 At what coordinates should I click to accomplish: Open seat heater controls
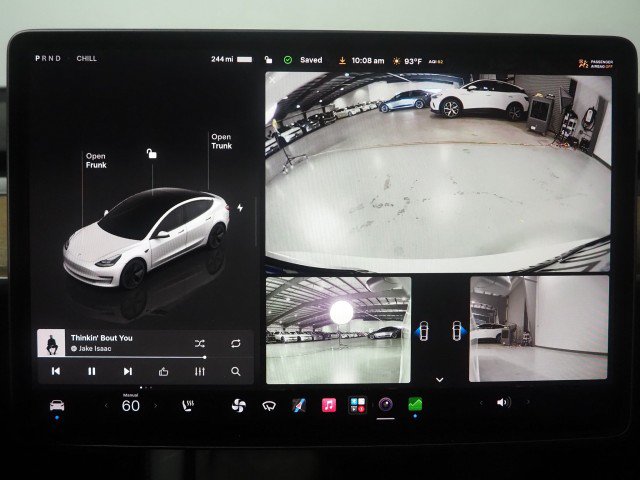coord(188,405)
